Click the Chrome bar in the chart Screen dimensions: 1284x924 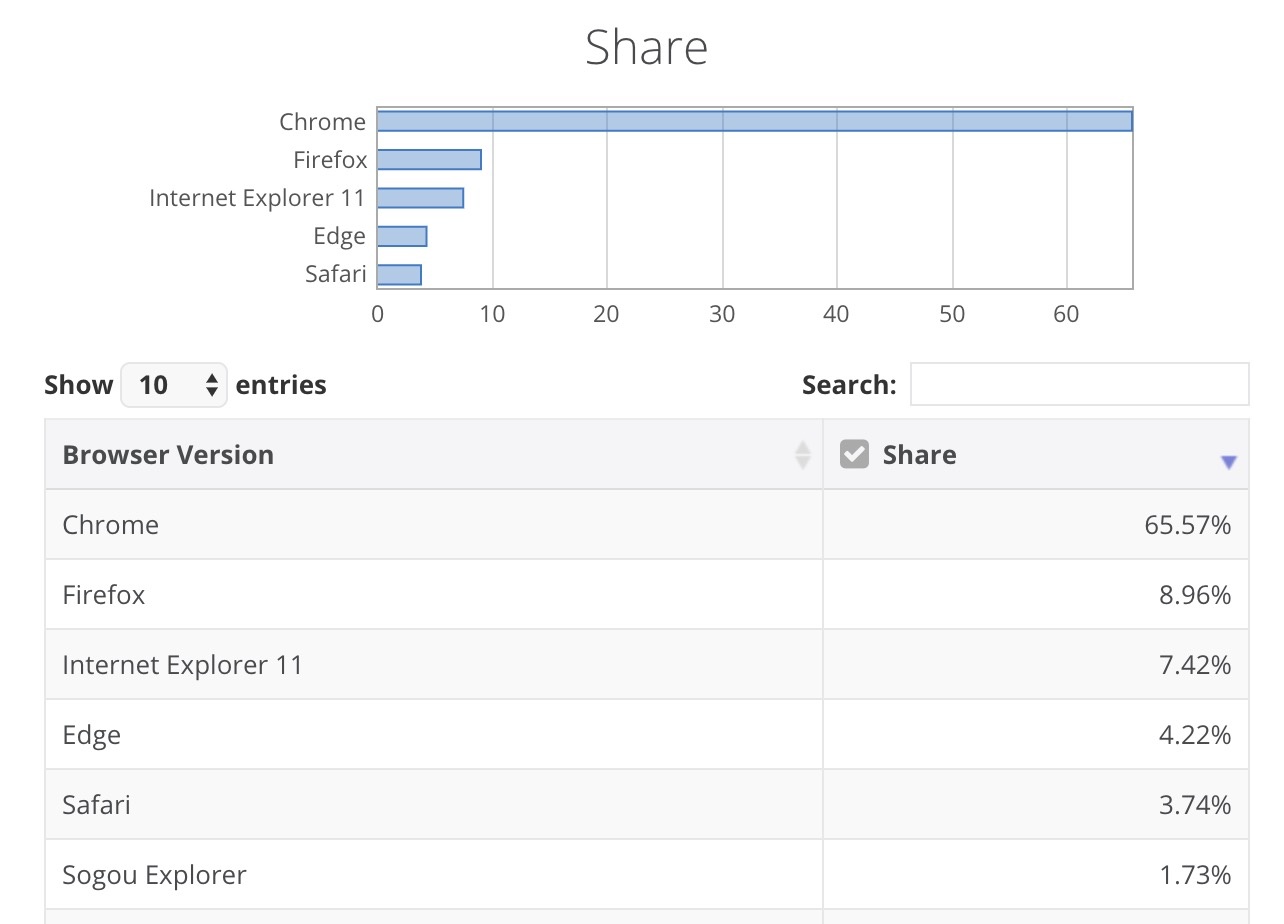pyautogui.click(x=754, y=121)
